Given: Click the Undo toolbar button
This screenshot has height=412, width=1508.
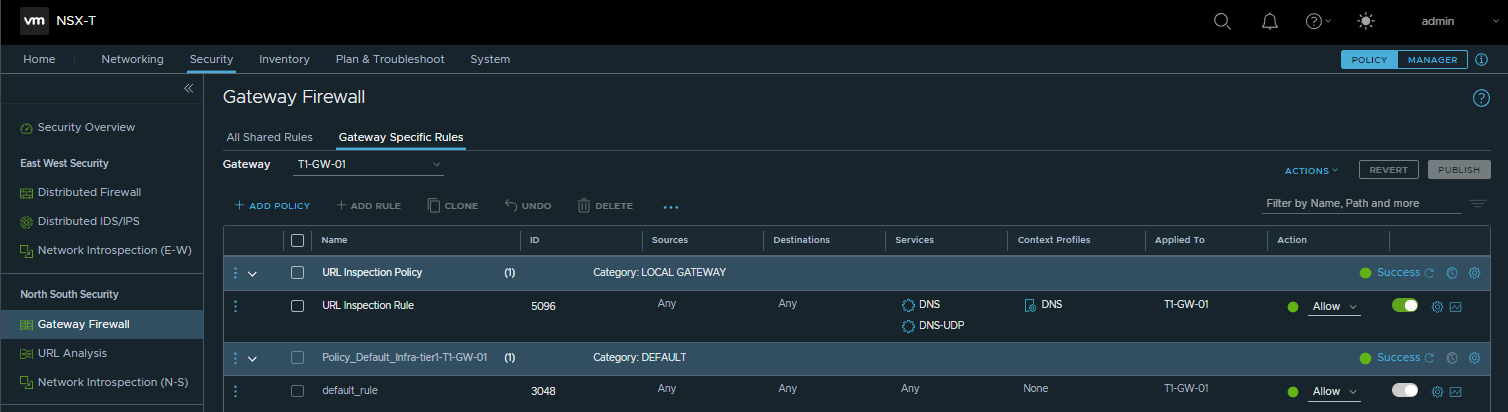Looking at the screenshot, I should point(528,206).
